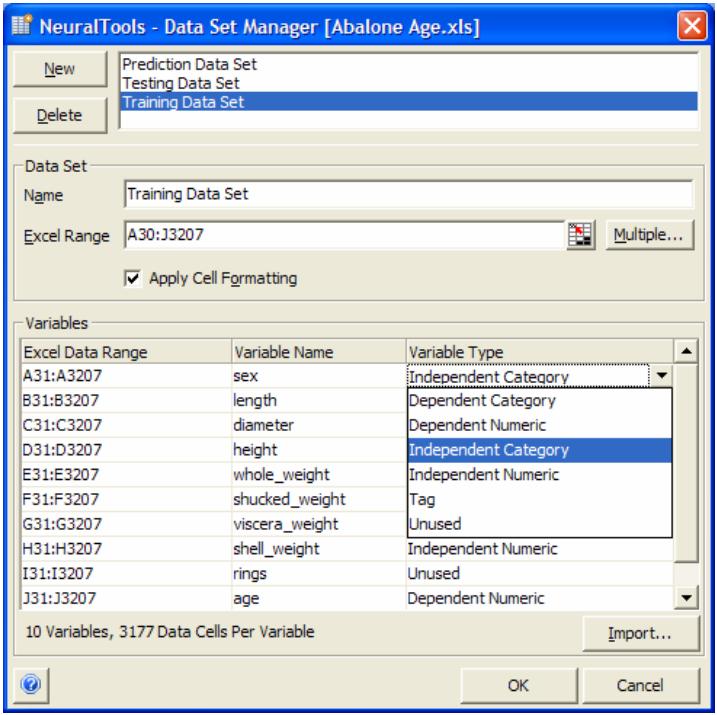Screen dimensions: 717x715
Task: Click the shucked_weight variable name cell
Action: 319,500
